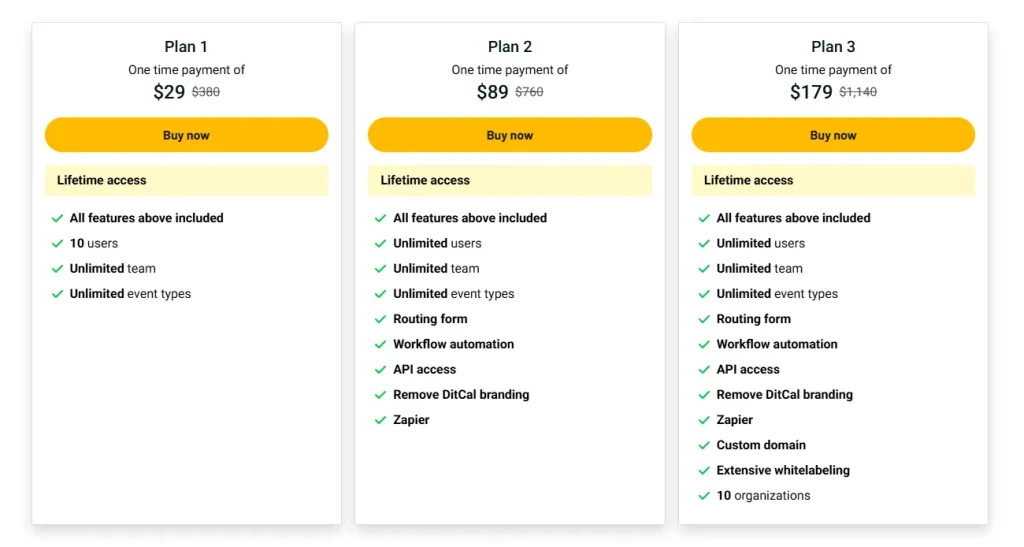This screenshot has height=547, width=1024.
Task: Click checkmark next to Plan 2 Routing form
Action: click(381, 320)
